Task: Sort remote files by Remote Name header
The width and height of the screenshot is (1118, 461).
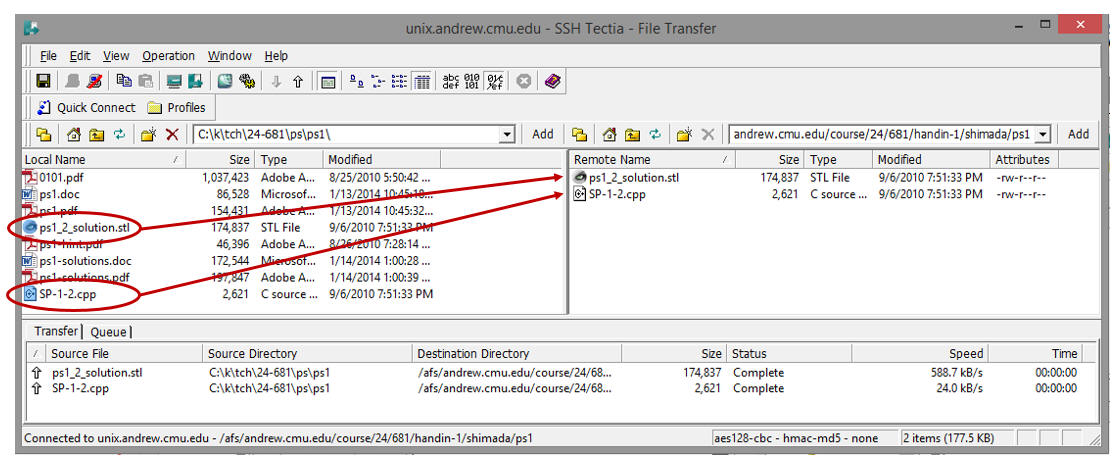Action: click(x=652, y=160)
